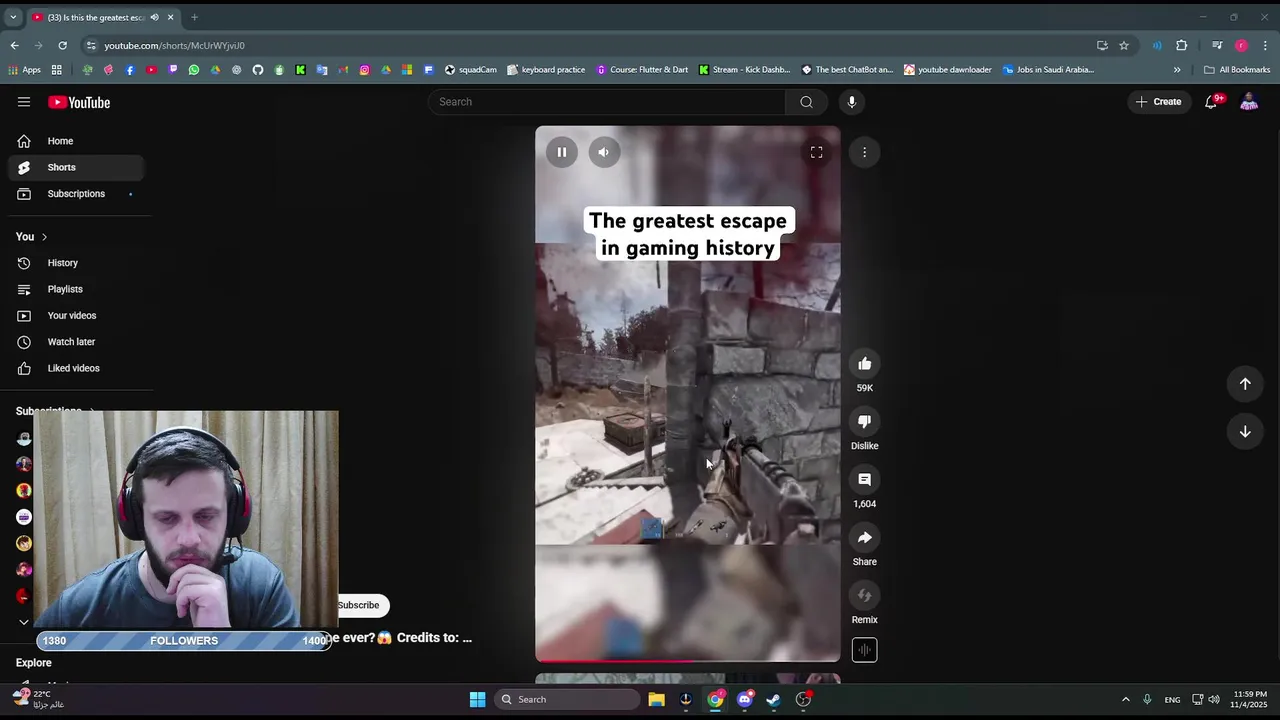Open the squadCam bookmark
This screenshot has height=720, width=1280.
click(470, 70)
